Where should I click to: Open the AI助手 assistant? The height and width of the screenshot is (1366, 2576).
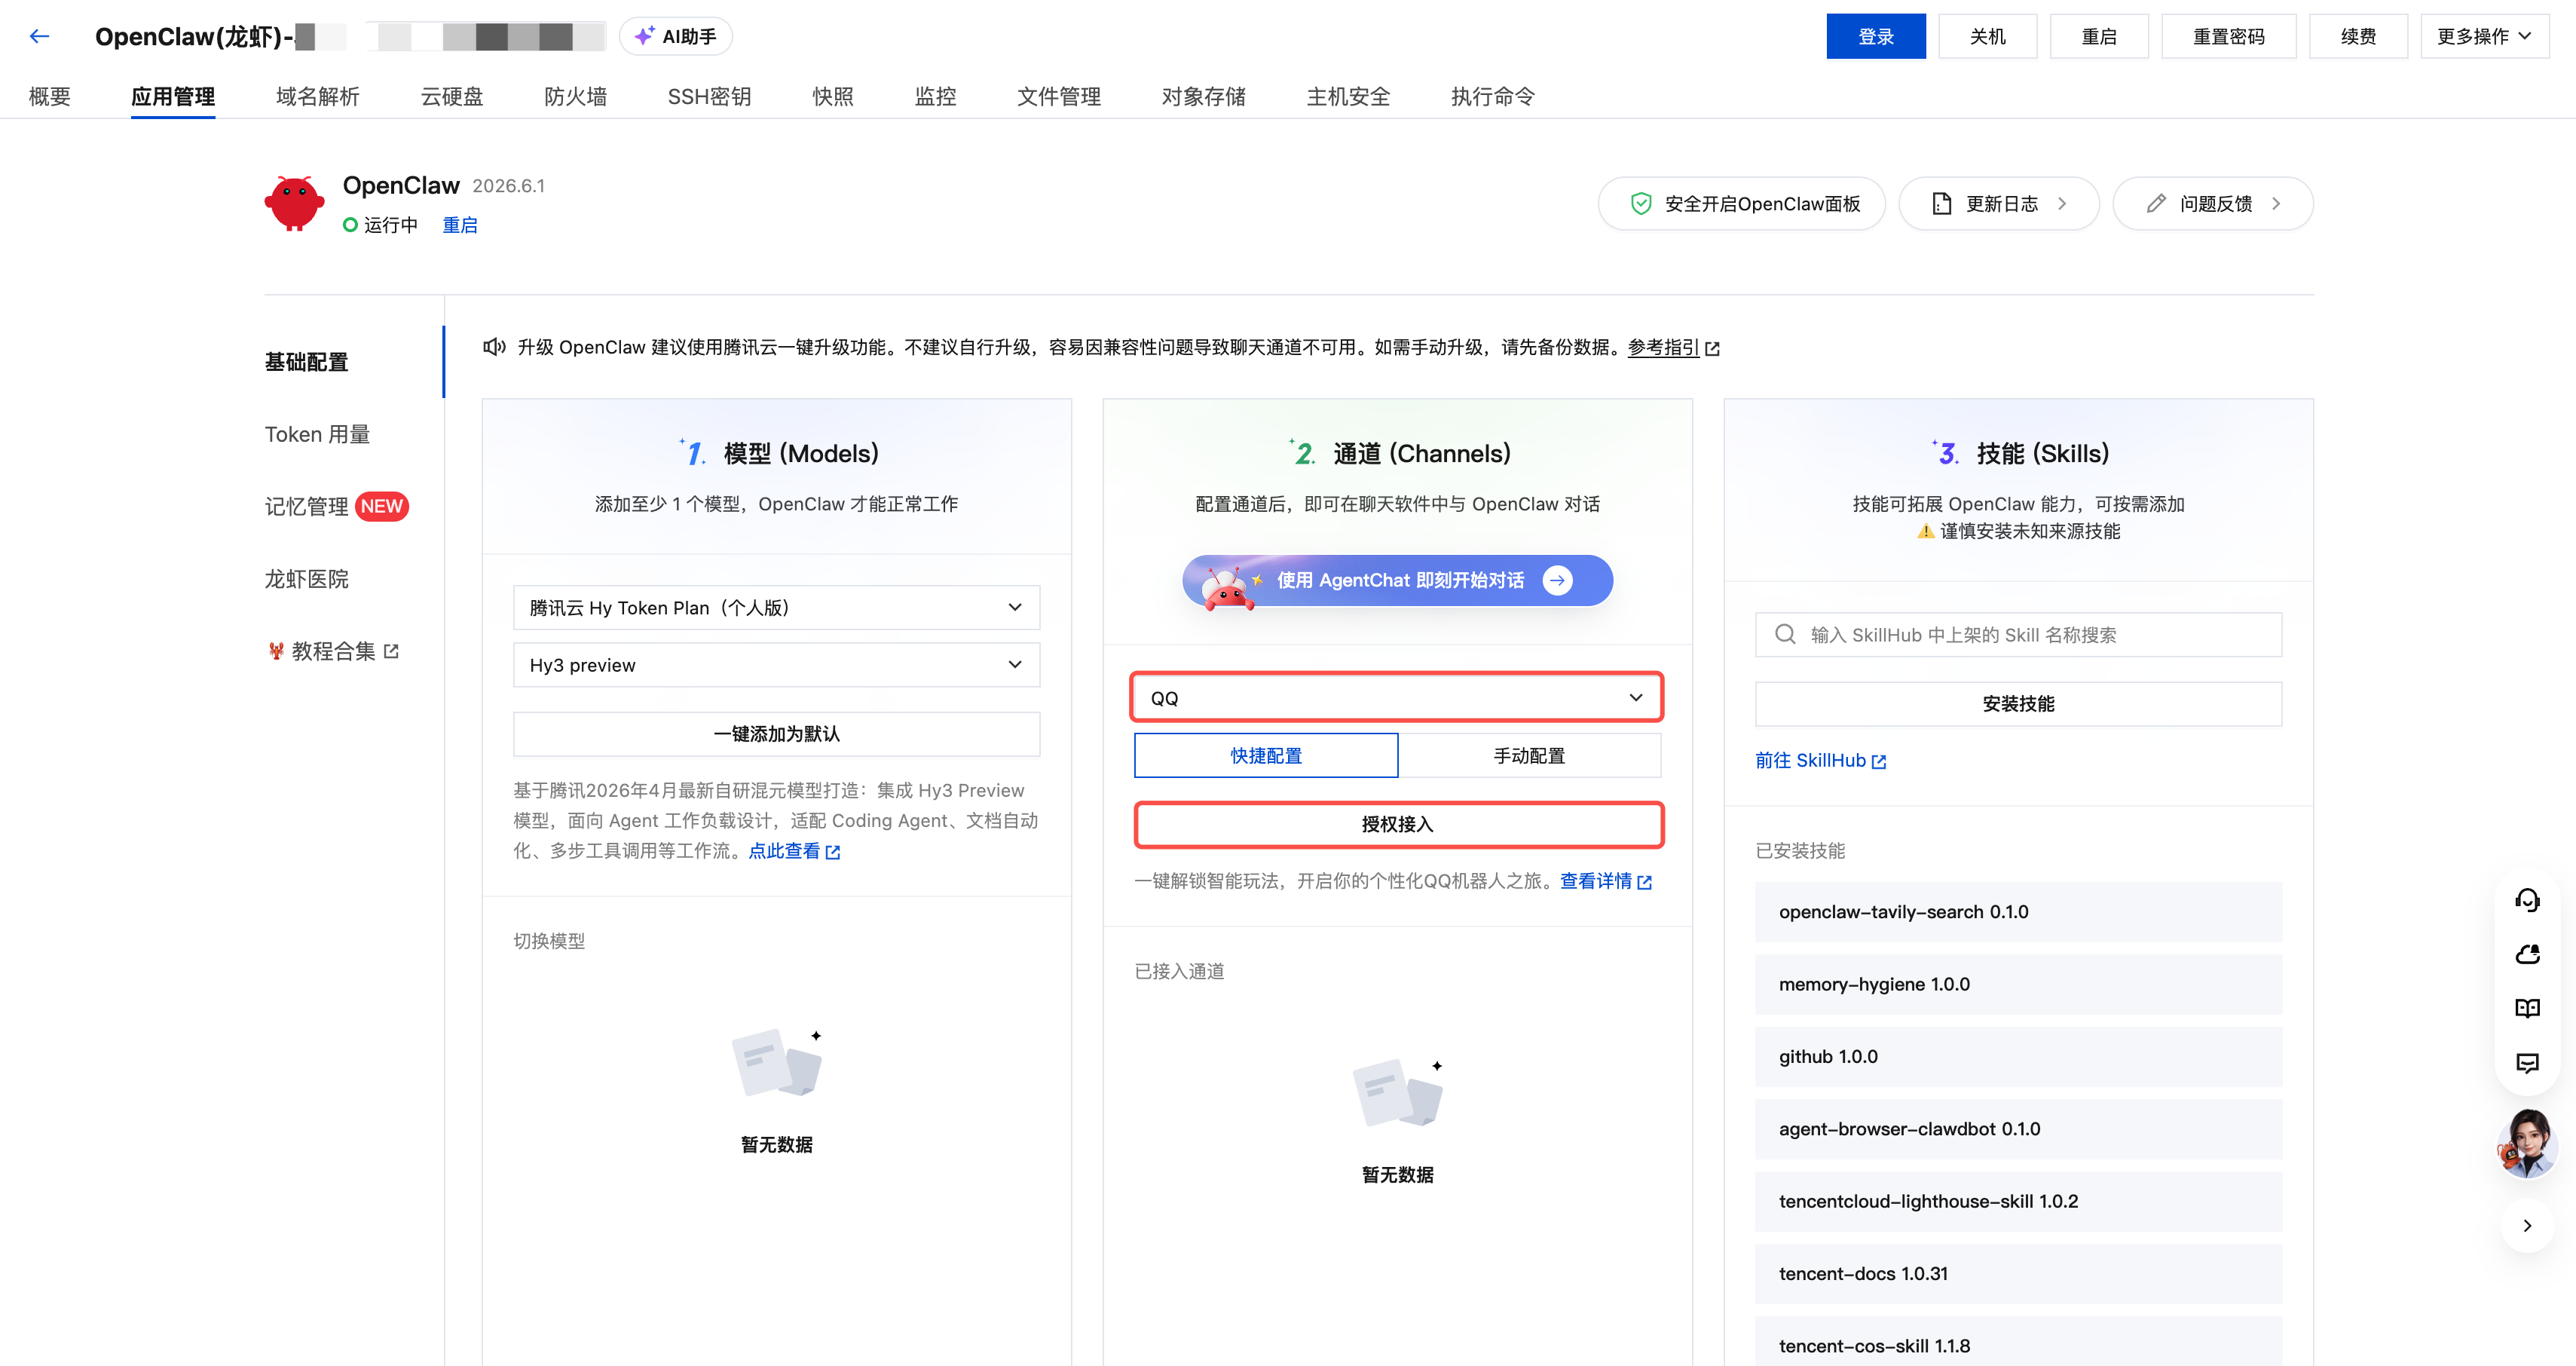click(x=676, y=36)
